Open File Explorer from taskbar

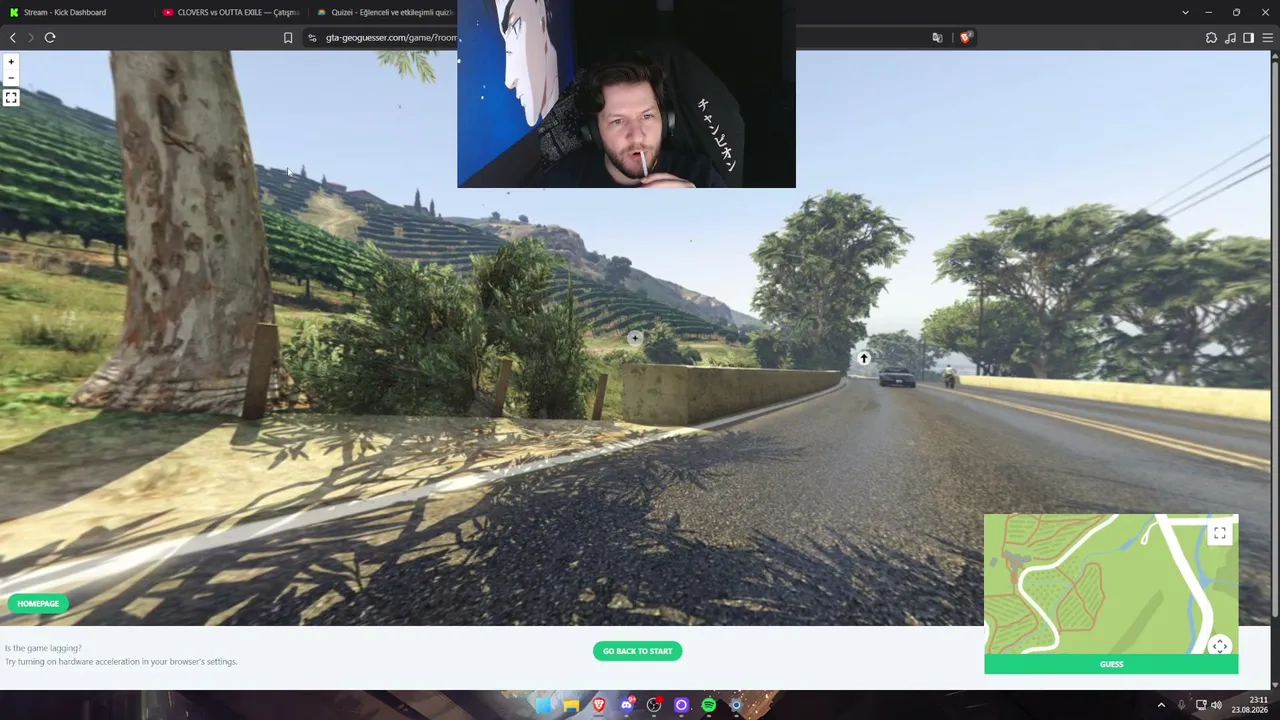(571, 705)
